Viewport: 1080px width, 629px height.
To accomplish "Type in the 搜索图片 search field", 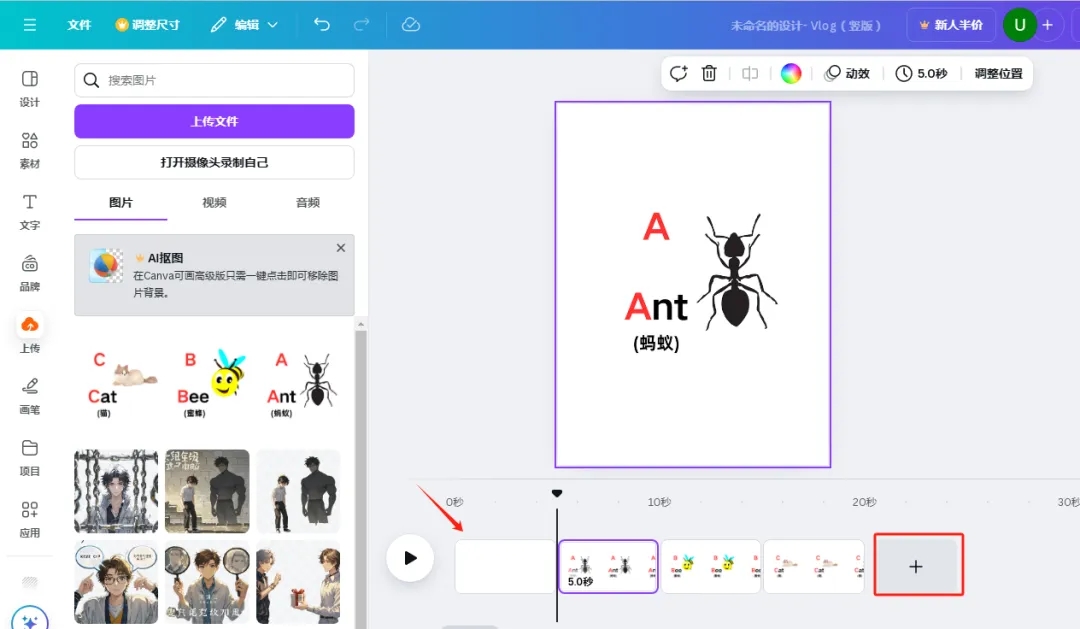I will tap(225, 80).
